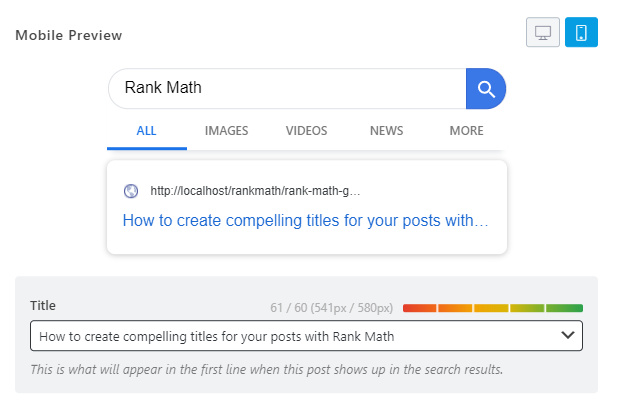Switch to desktop preview mode
Viewport: 617px width, 402px height.
tap(543, 32)
